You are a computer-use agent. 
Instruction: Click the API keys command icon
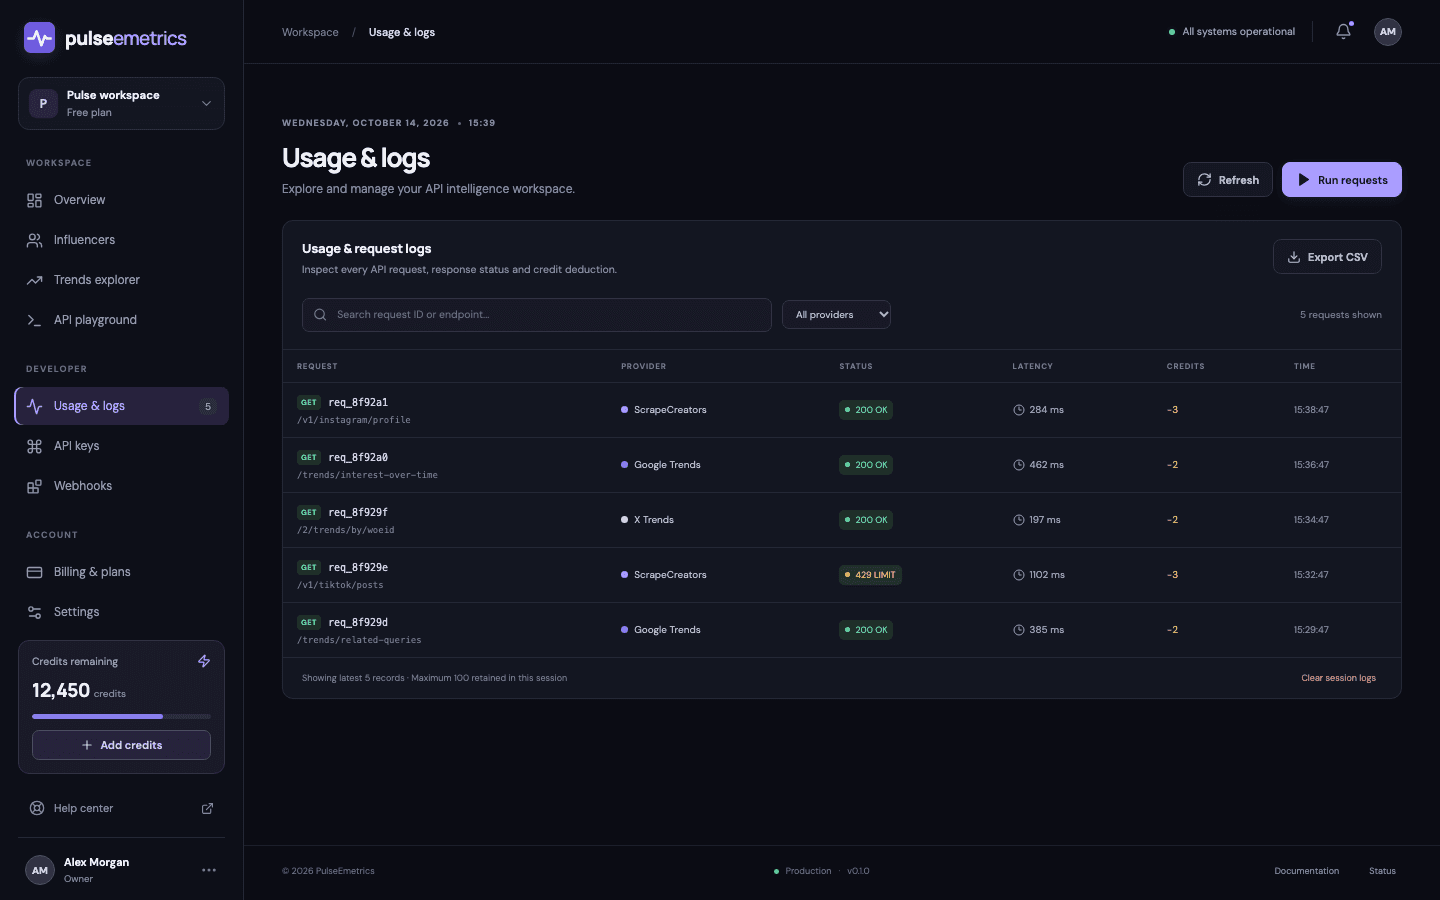pyautogui.click(x=35, y=446)
